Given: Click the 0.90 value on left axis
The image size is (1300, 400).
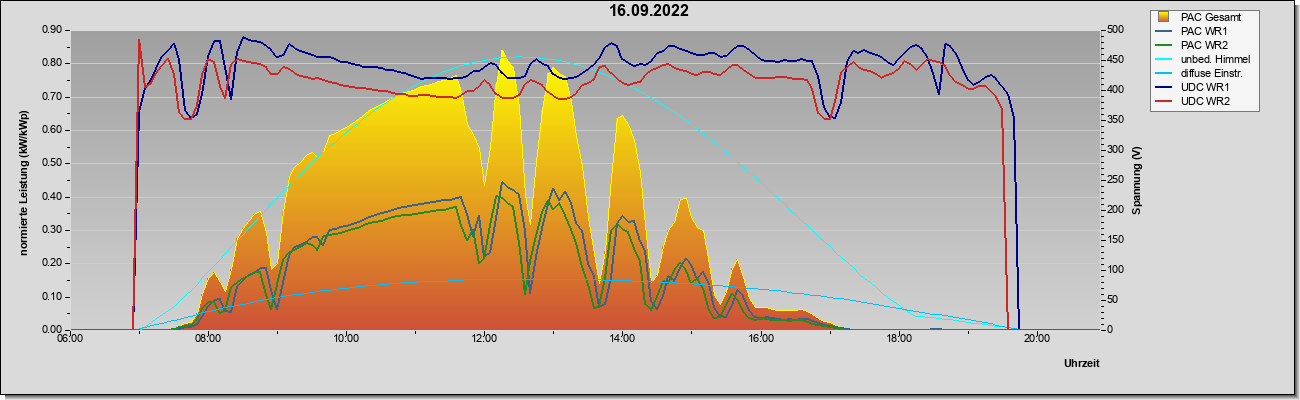Looking at the screenshot, I should click(53, 30).
